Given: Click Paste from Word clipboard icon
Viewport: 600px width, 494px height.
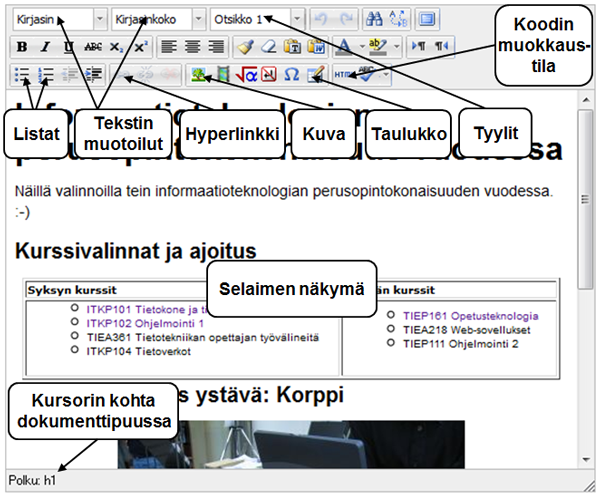Looking at the screenshot, I should 316,47.
